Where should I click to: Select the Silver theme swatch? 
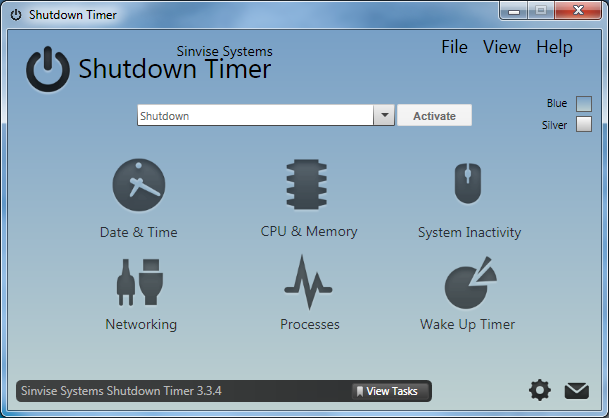tap(584, 124)
